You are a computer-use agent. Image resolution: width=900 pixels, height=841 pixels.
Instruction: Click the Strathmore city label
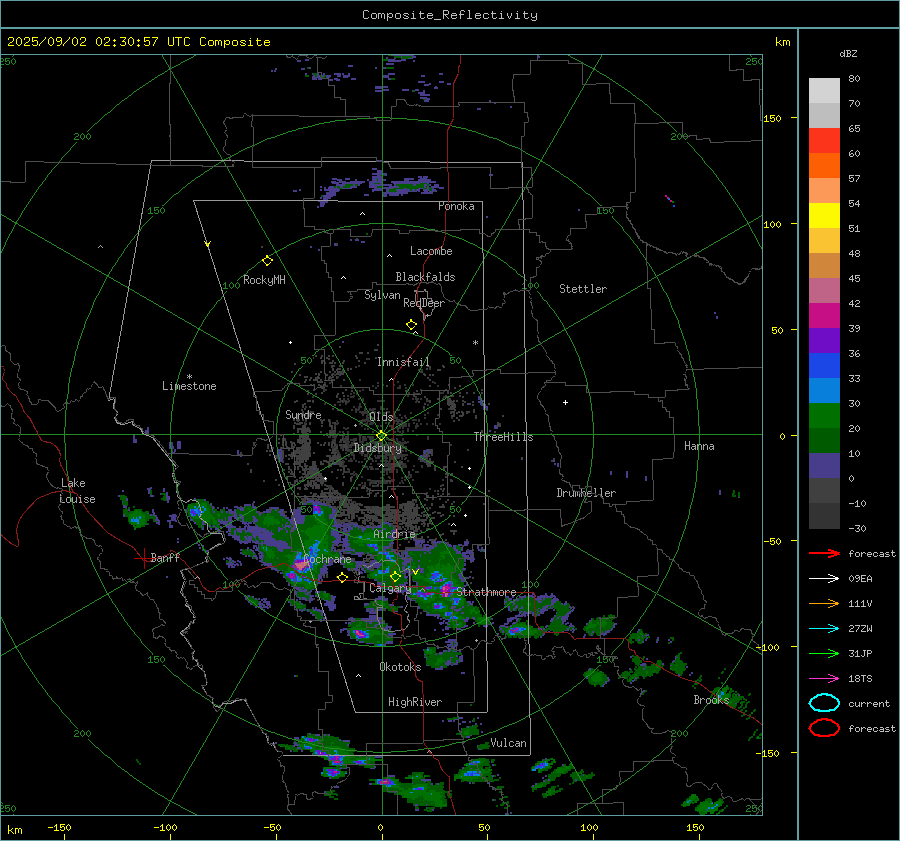click(x=486, y=592)
